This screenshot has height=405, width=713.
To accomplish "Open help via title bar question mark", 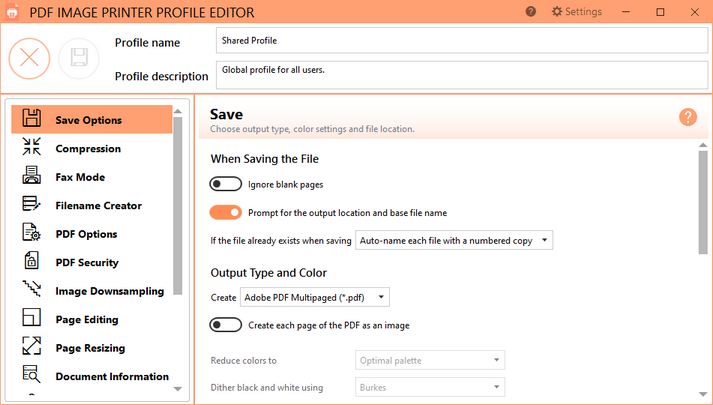I will [x=530, y=12].
